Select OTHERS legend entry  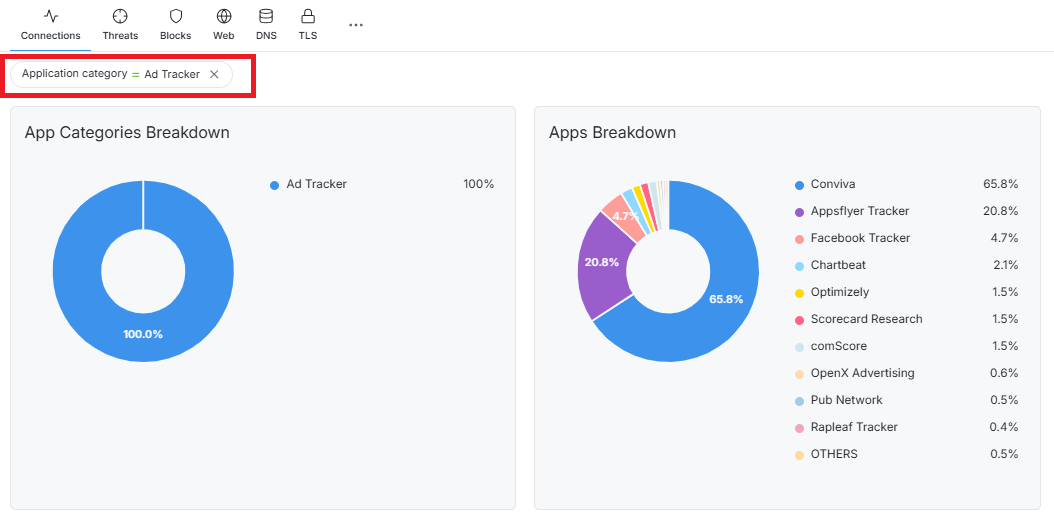834,454
